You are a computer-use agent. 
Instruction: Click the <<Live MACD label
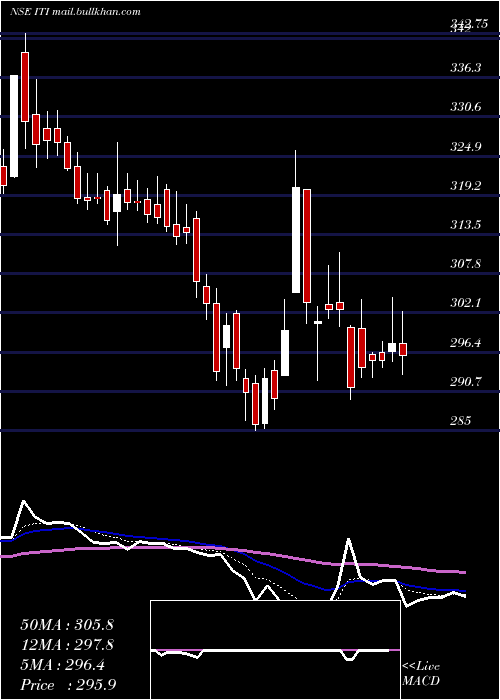(421, 674)
